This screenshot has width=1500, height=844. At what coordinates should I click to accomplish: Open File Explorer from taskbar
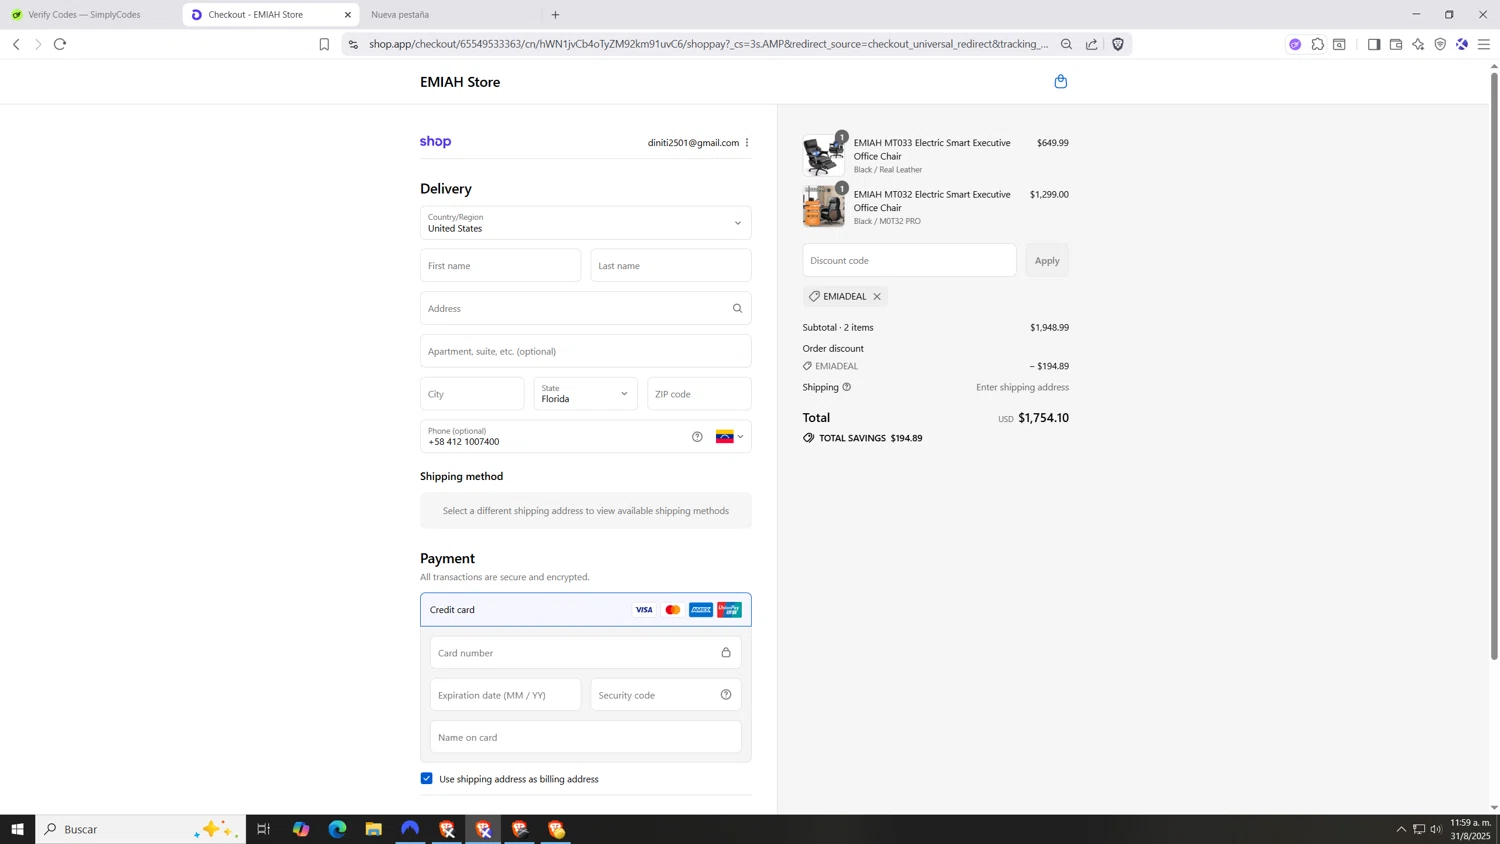click(374, 829)
